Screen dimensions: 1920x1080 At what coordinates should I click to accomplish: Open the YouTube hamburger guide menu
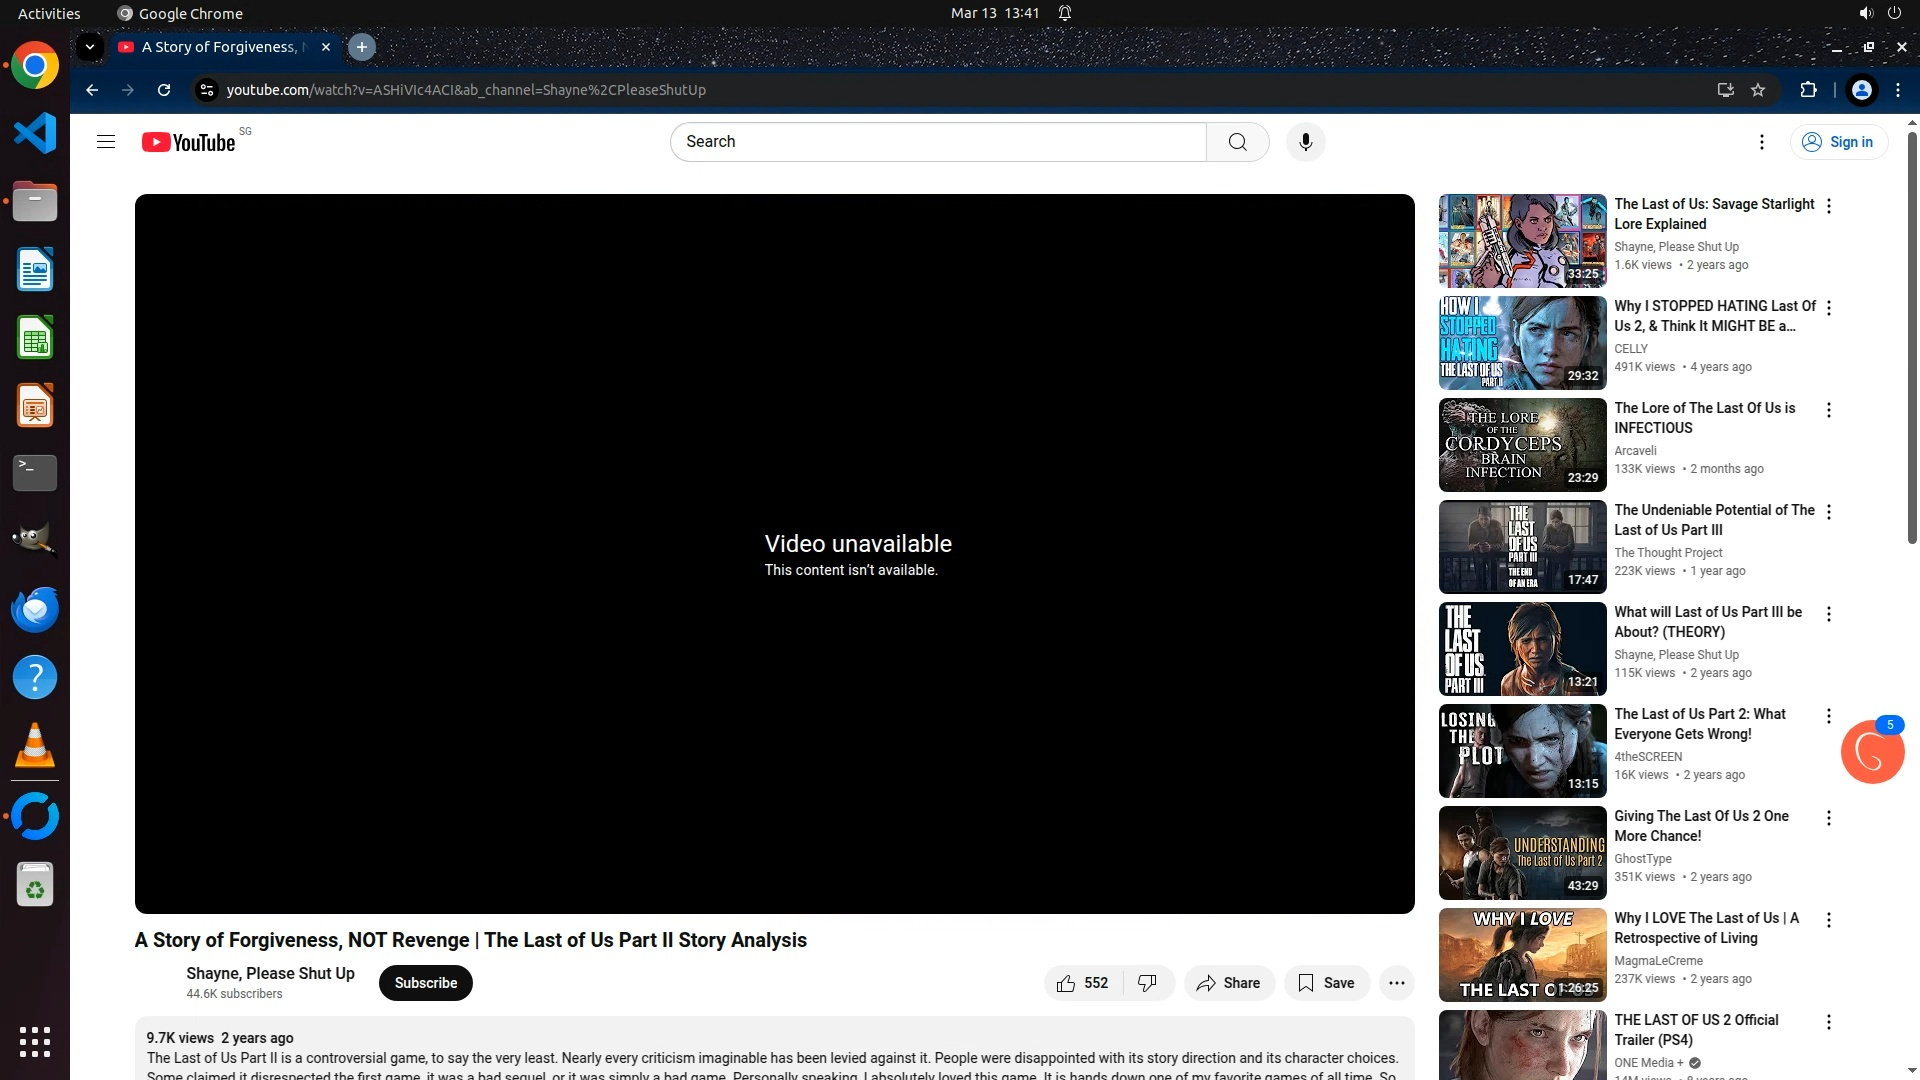(106, 142)
